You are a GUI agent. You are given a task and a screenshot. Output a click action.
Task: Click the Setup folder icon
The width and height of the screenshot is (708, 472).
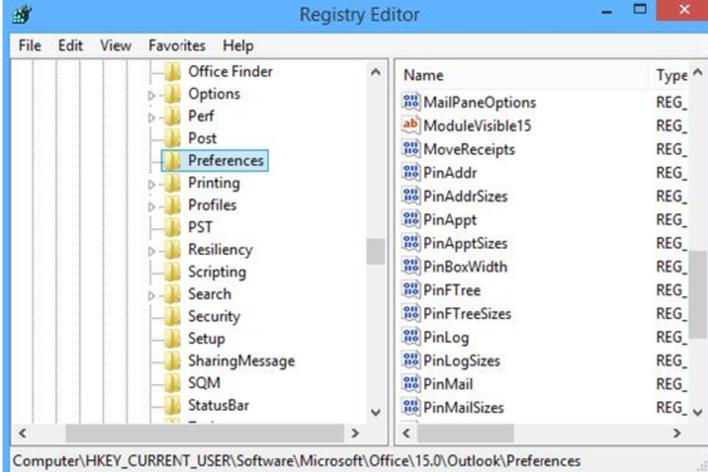pos(172,338)
